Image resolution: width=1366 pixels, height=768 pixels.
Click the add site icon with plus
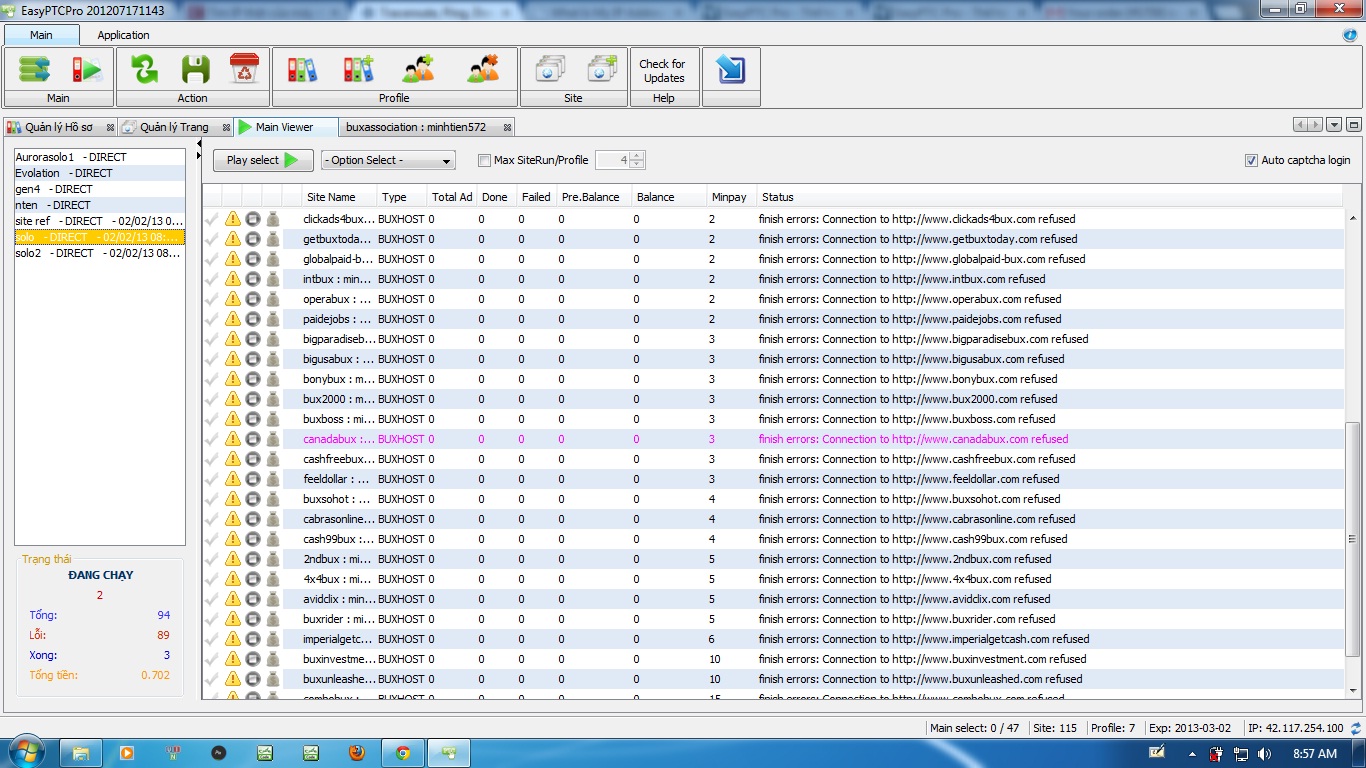tap(602, 69)
